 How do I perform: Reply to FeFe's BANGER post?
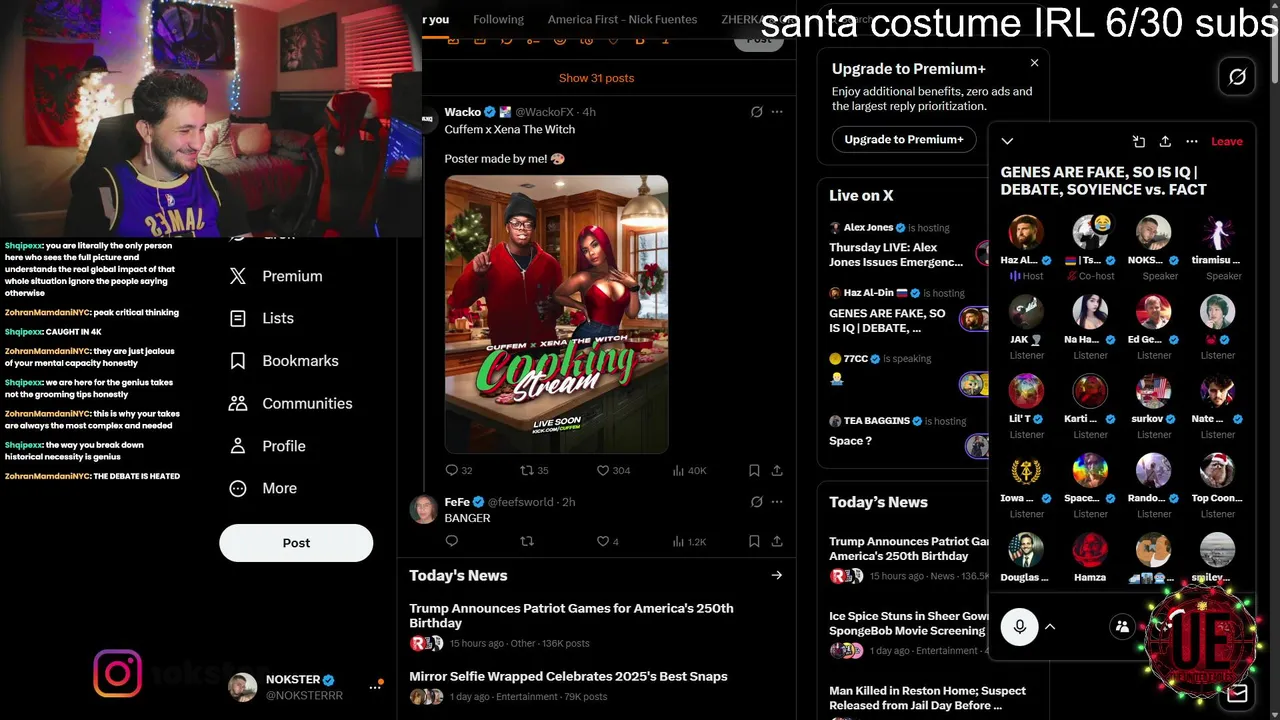451,541
